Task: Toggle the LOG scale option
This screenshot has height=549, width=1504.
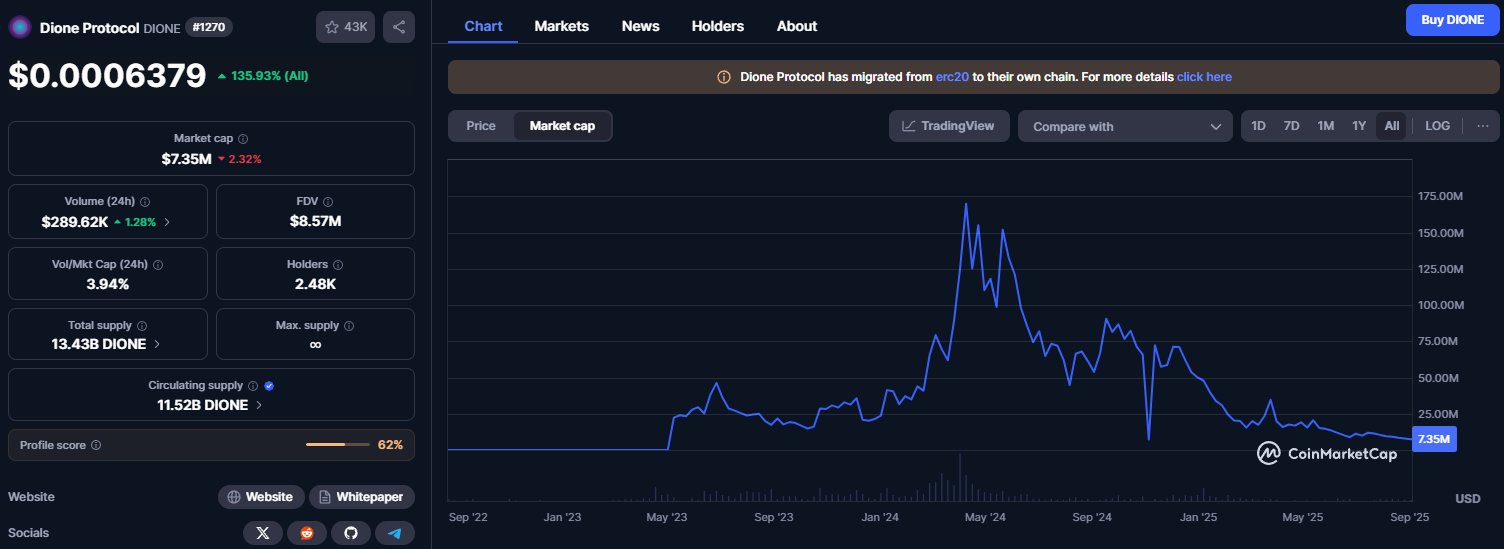Action: [x=1437, y=126]
